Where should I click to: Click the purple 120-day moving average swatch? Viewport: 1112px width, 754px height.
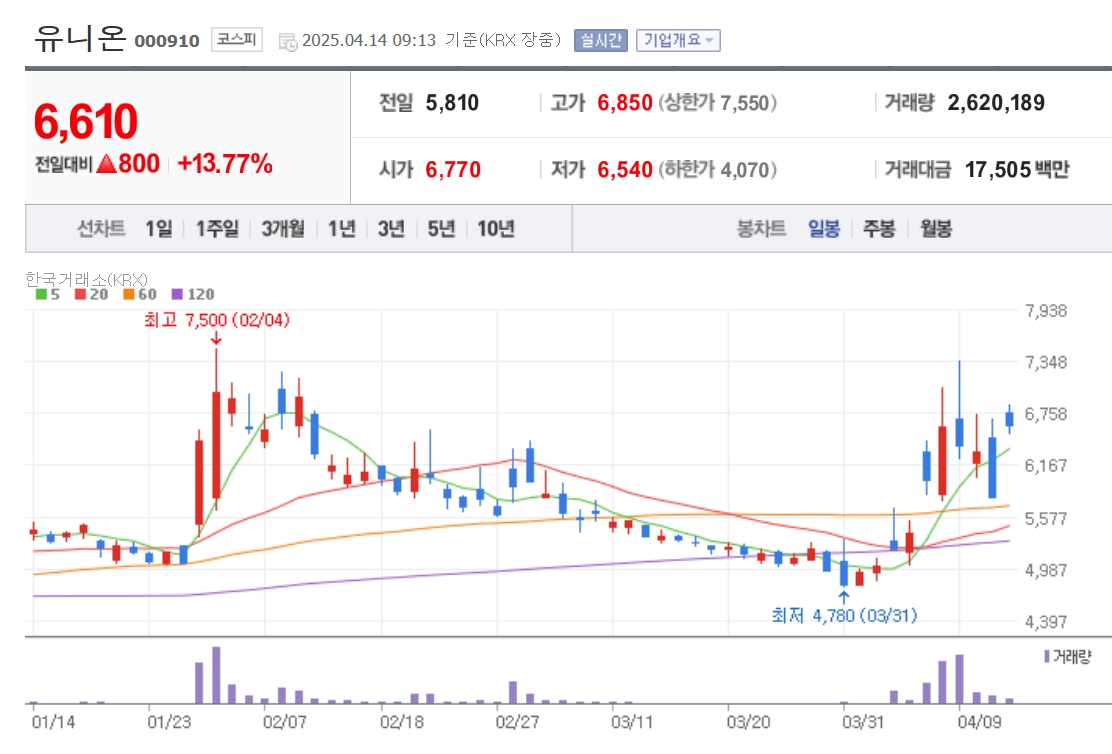pos(177,294)
